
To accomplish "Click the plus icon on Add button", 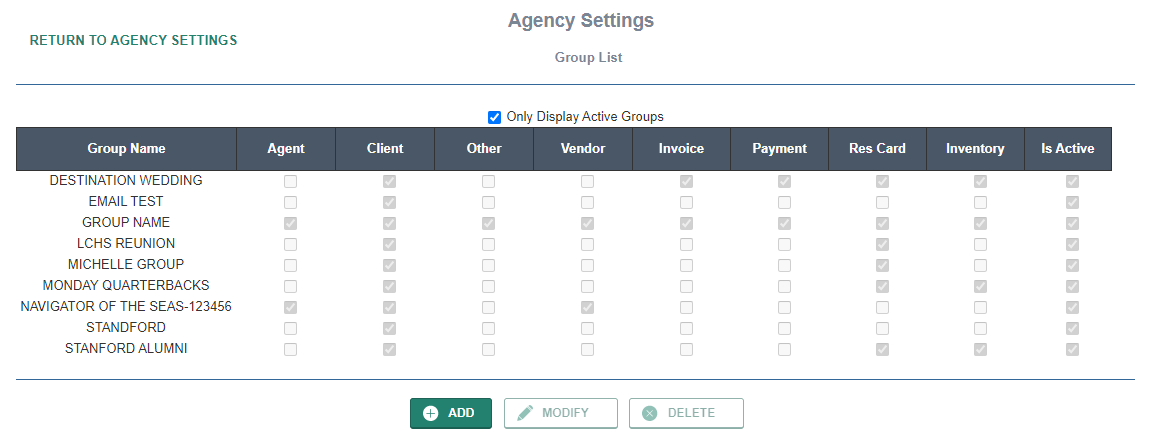I will click(x=431, y=413).
